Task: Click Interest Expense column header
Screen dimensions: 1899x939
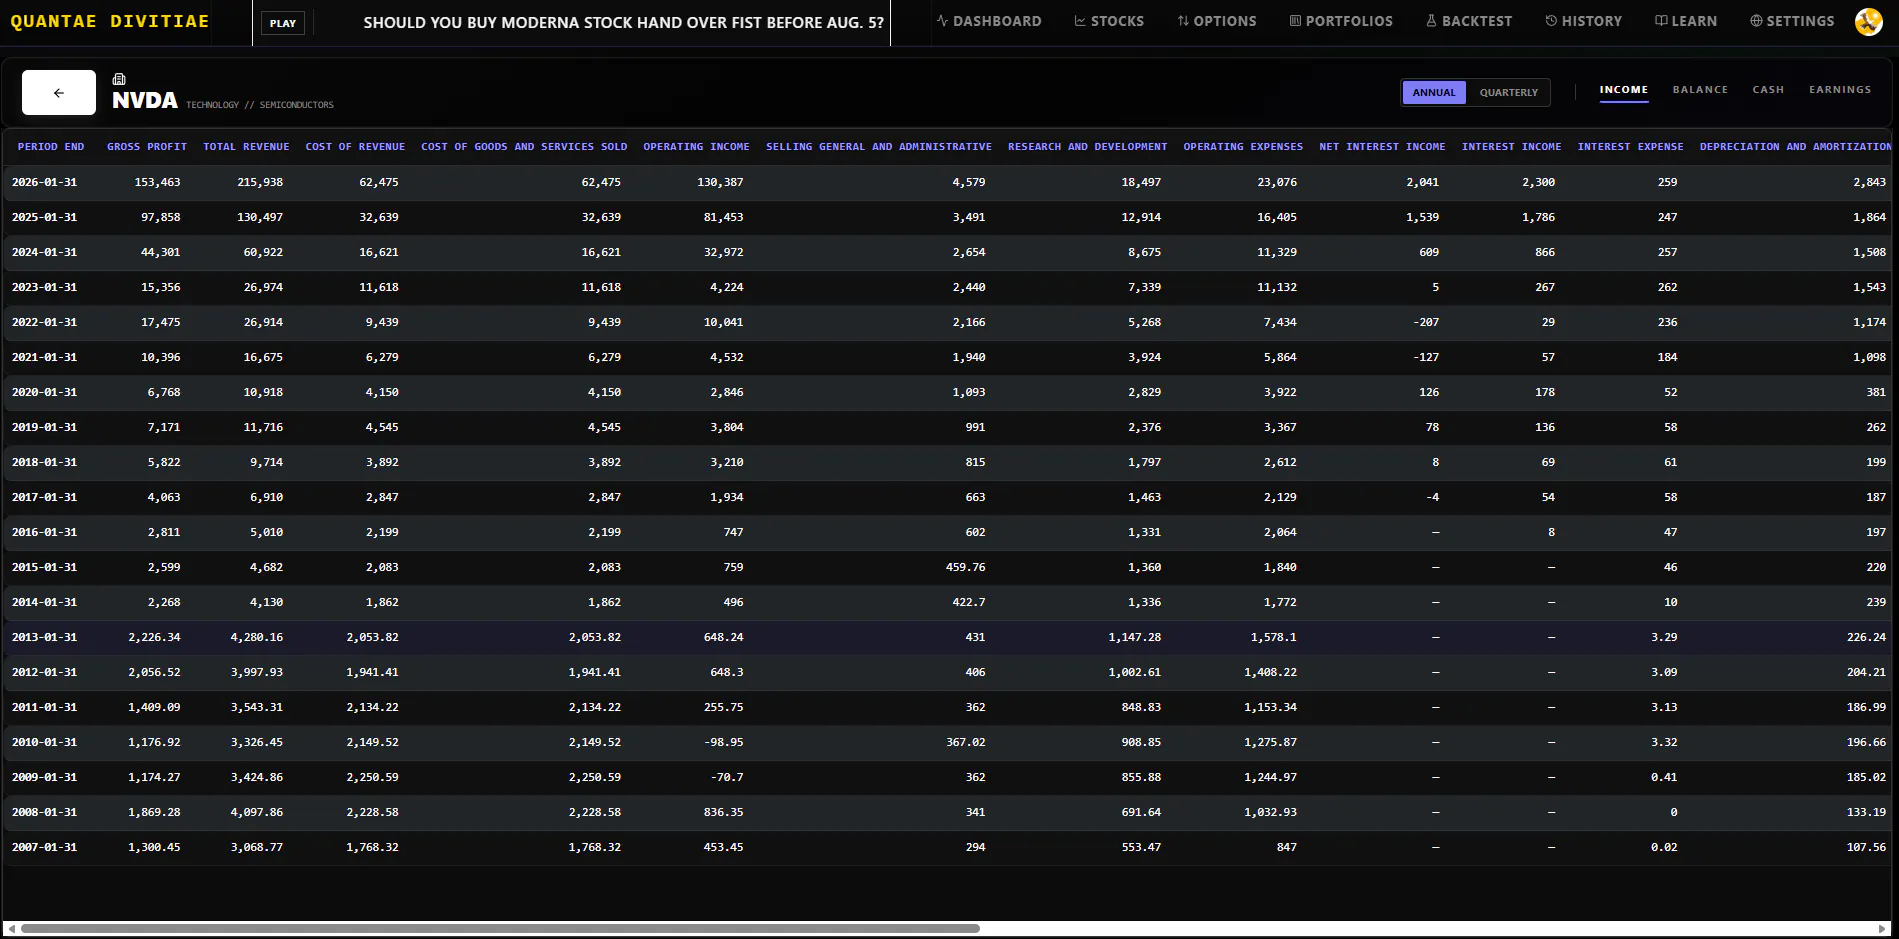Action: pyautogui.click(x=1630, y=147)
